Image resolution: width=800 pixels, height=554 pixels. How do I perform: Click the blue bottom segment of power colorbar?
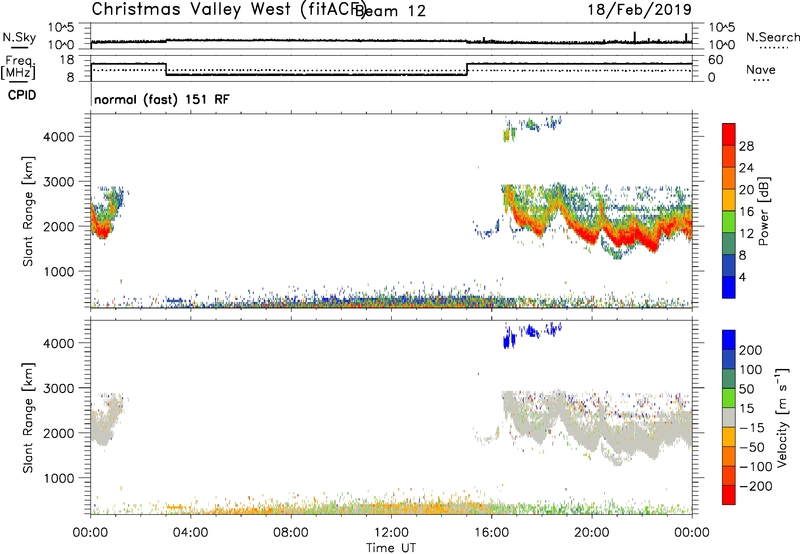pyautogui.click(x=729, y=287)
